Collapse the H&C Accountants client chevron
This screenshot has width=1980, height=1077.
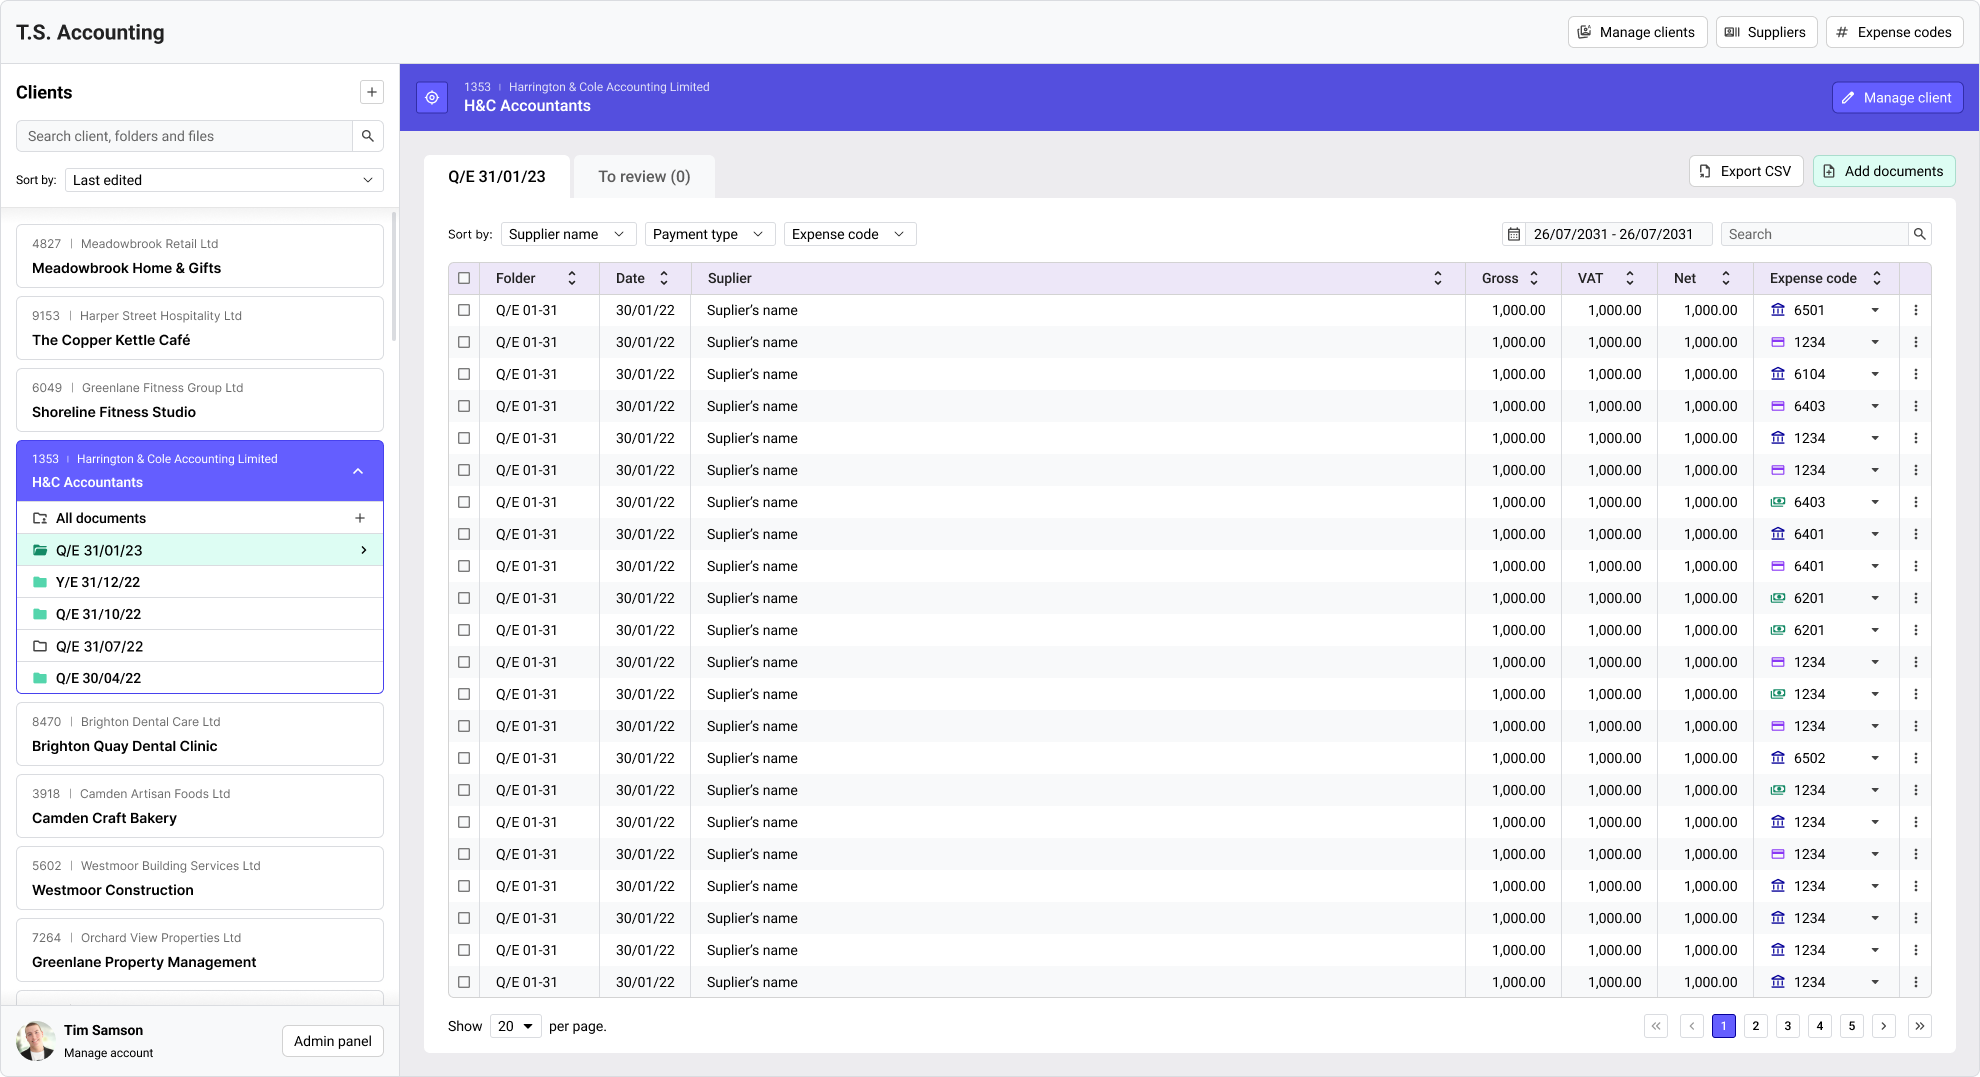tap(358, 471)
